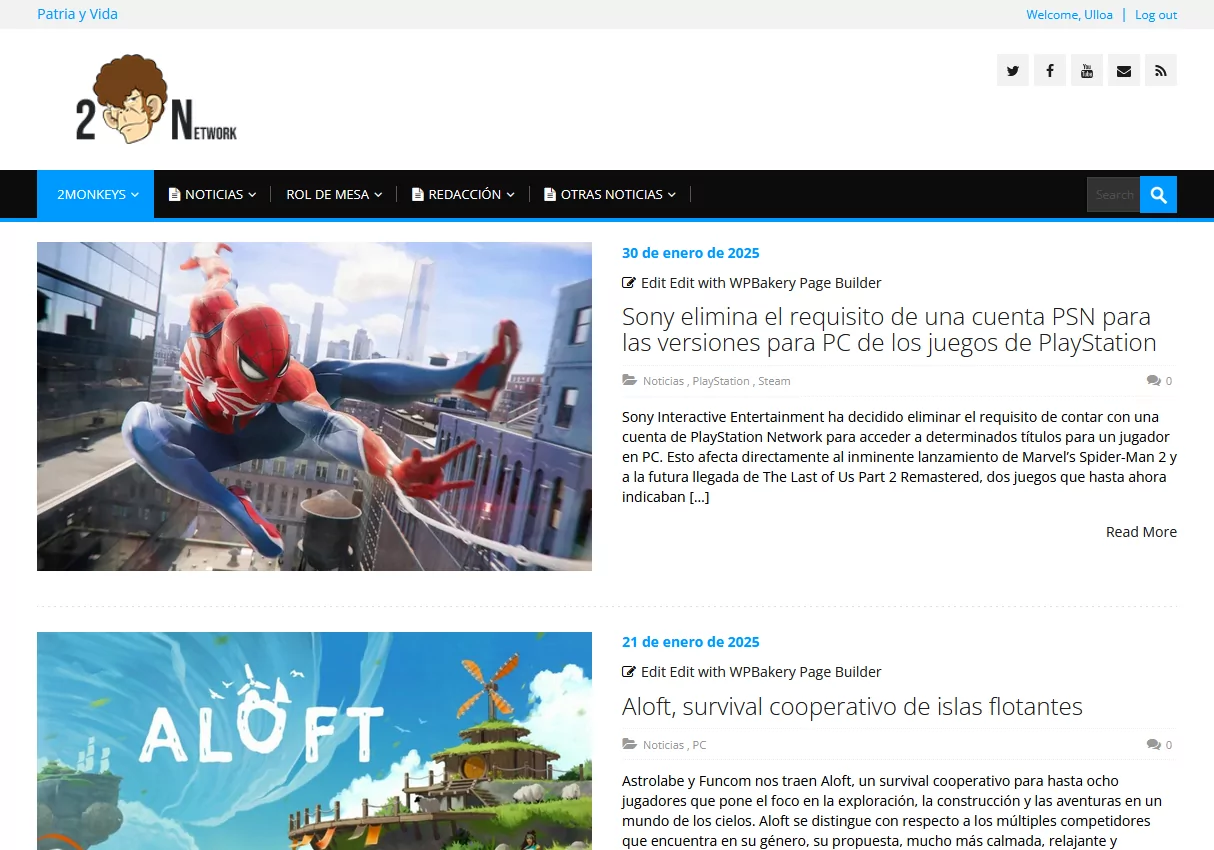Expand the ROL DE MESA menu arrow
Image resolution: width=1214 pixels, height=850 pixels.
click(x=378, y=195)
